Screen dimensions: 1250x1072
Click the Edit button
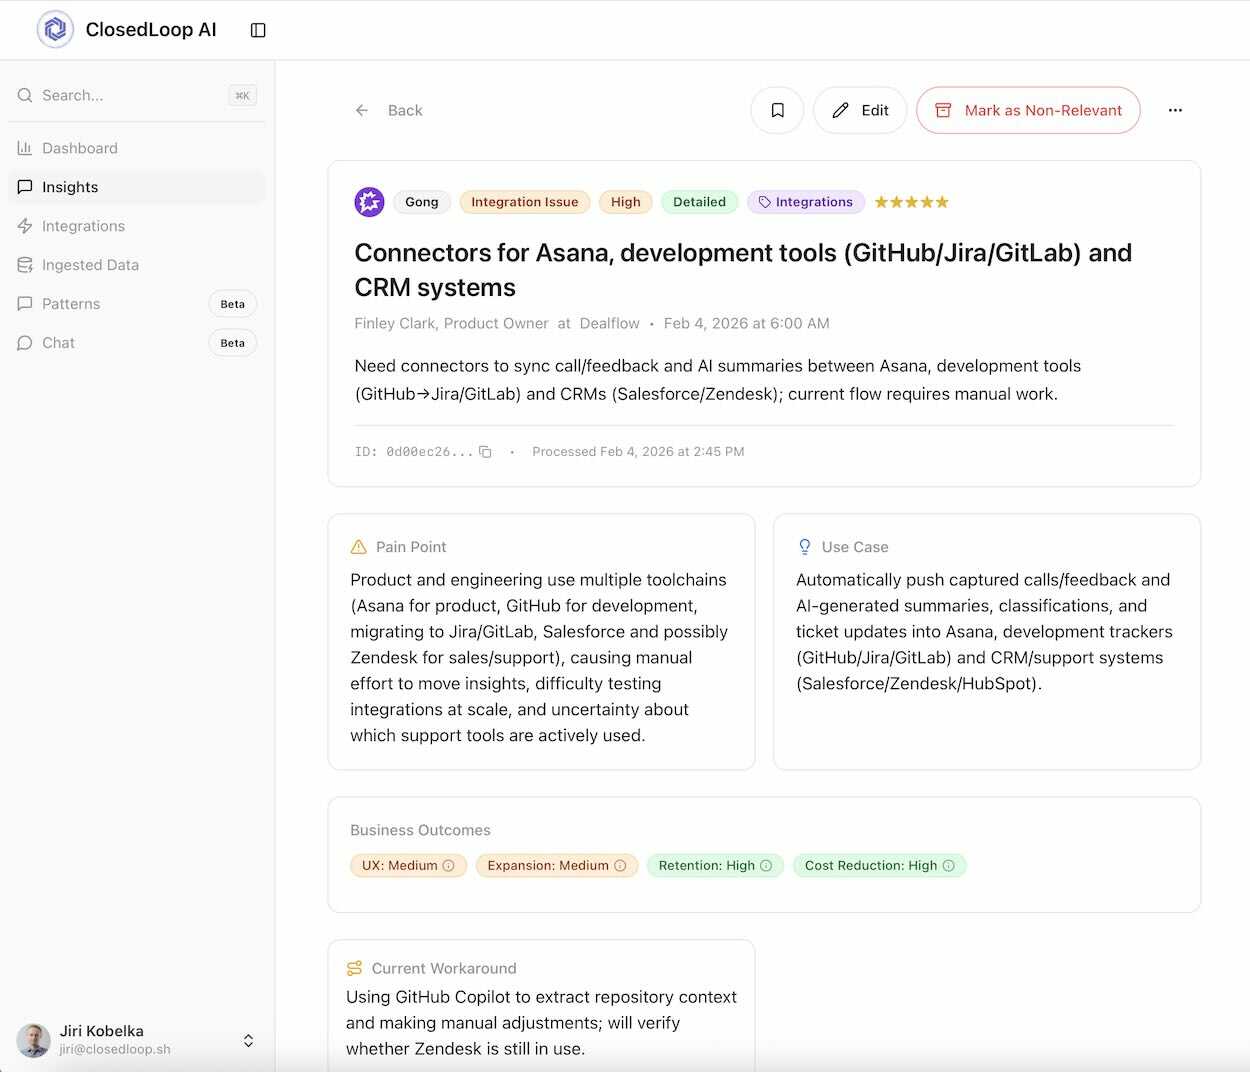[x=860, y=110]
